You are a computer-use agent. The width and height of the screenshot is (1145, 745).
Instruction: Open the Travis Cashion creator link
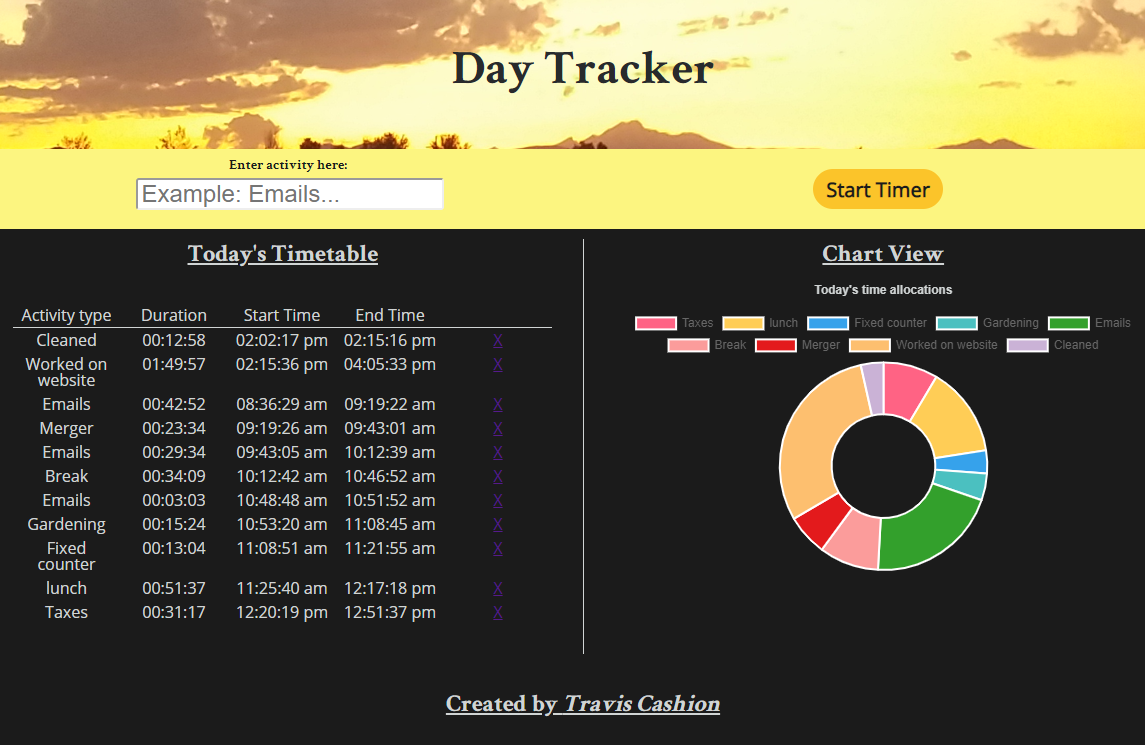pyautogui.click(x=640, y=703)
